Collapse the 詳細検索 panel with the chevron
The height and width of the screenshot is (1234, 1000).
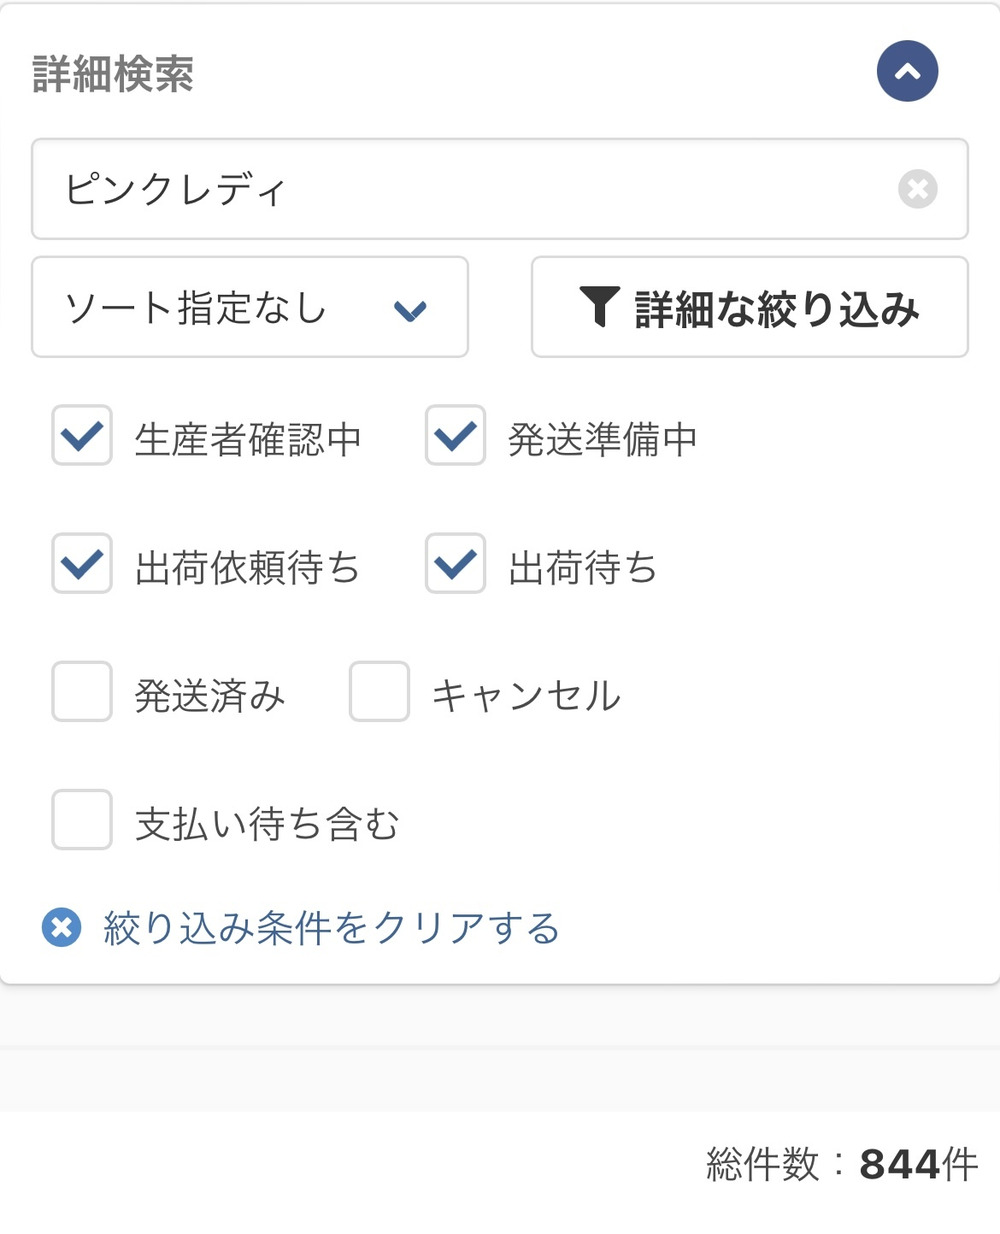(907, 72)
